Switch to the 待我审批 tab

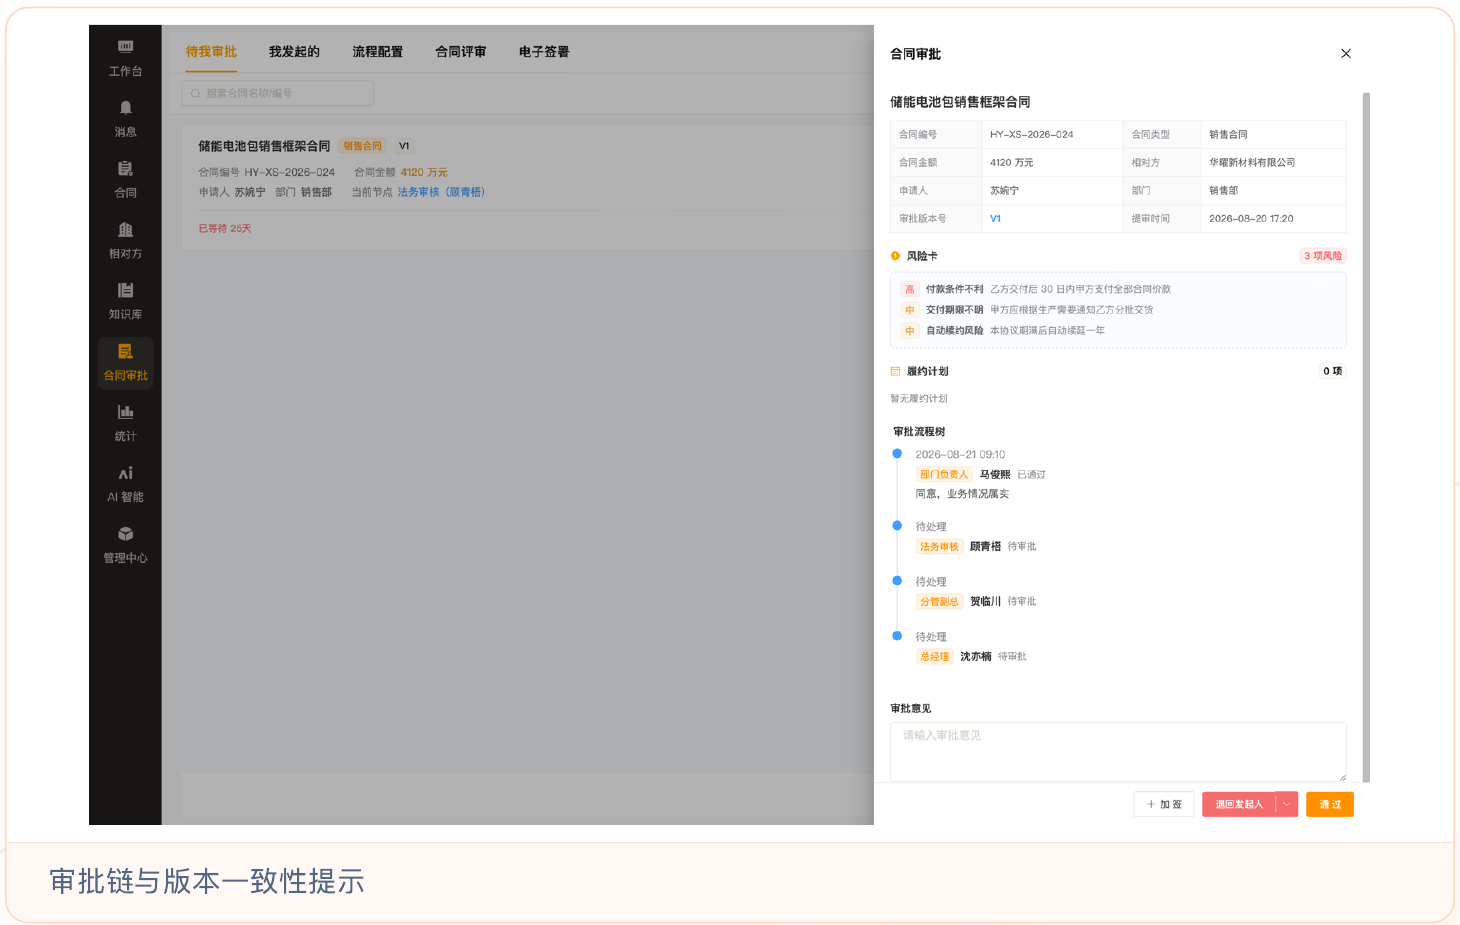211,52
